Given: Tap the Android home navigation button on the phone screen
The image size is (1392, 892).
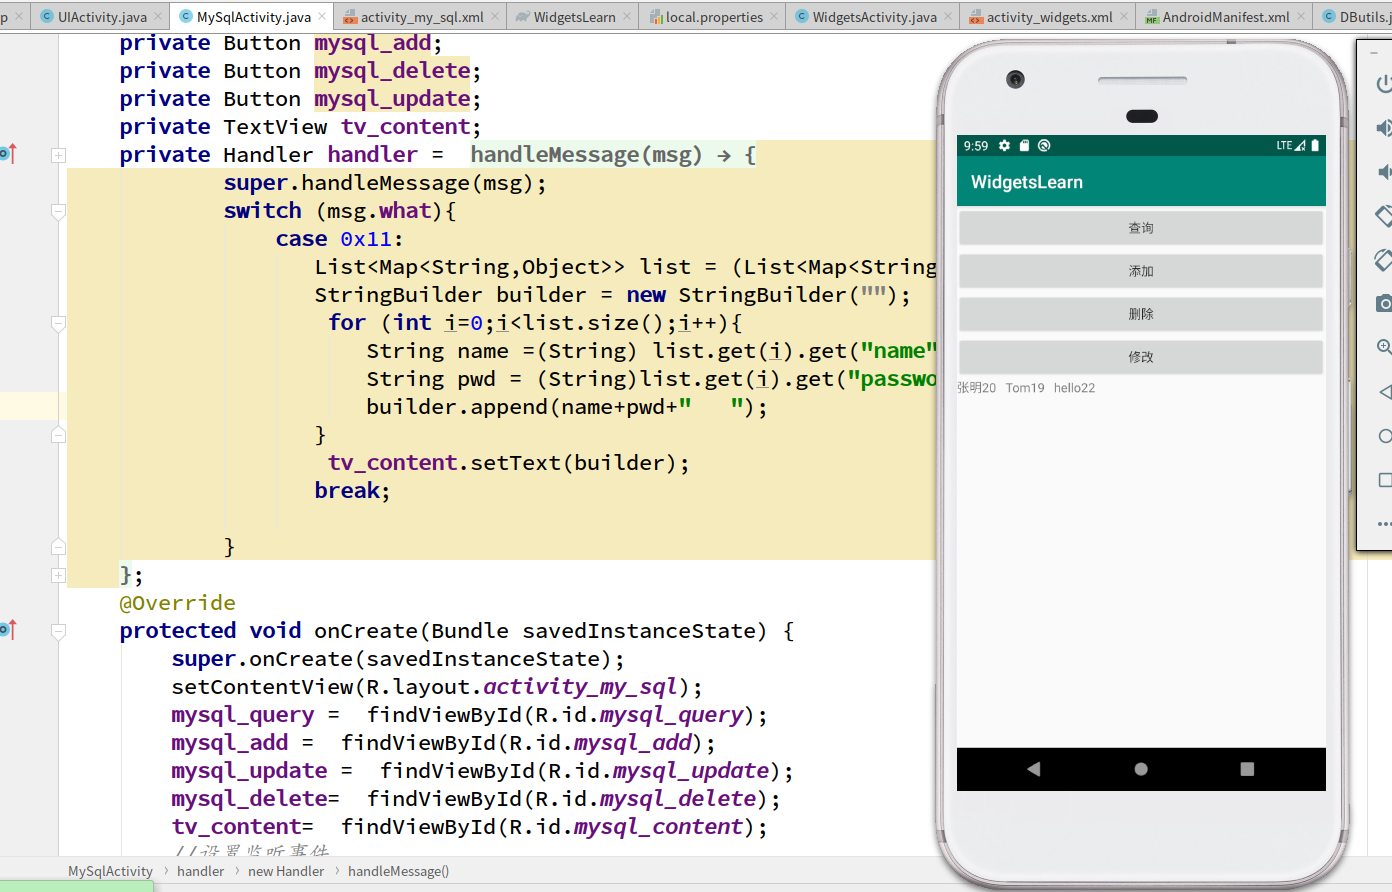Looking at the screenshot, I should [1141, 769].
